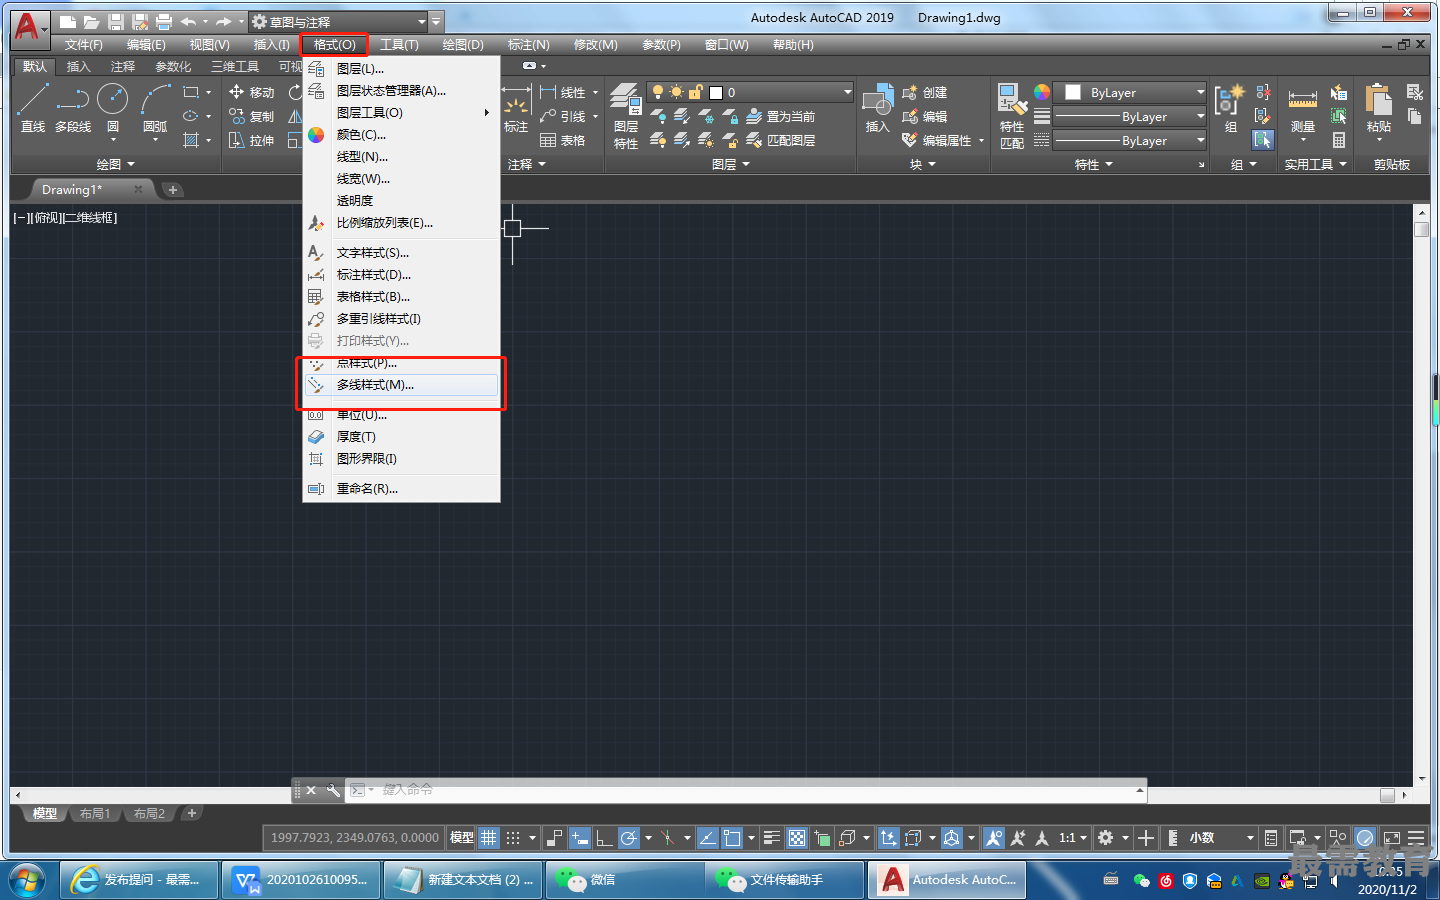This screenshot has width=1440, height=900.
Task: Click the layer 0 white color box
Action: tap(716, 92)
